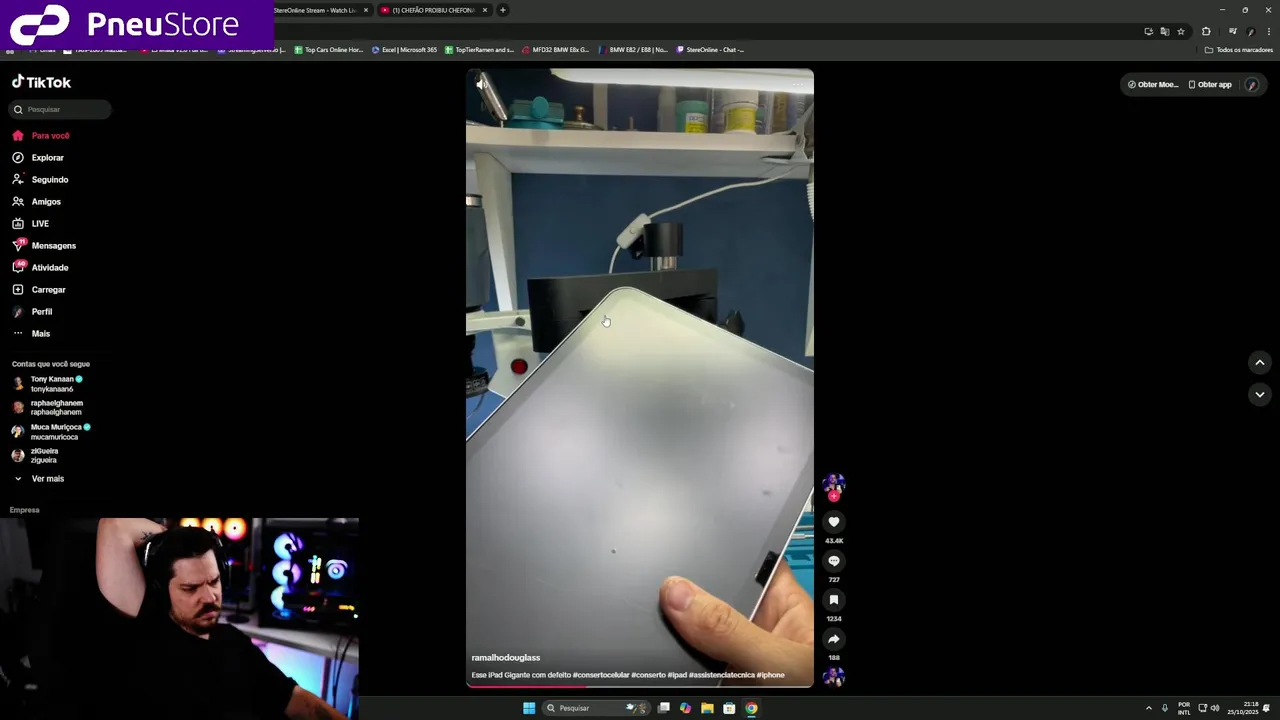Image resolution: width=1280 pixels, height=720 pixels.
Task: Open raphaelghanem followed account
Action: pos(48,408)
